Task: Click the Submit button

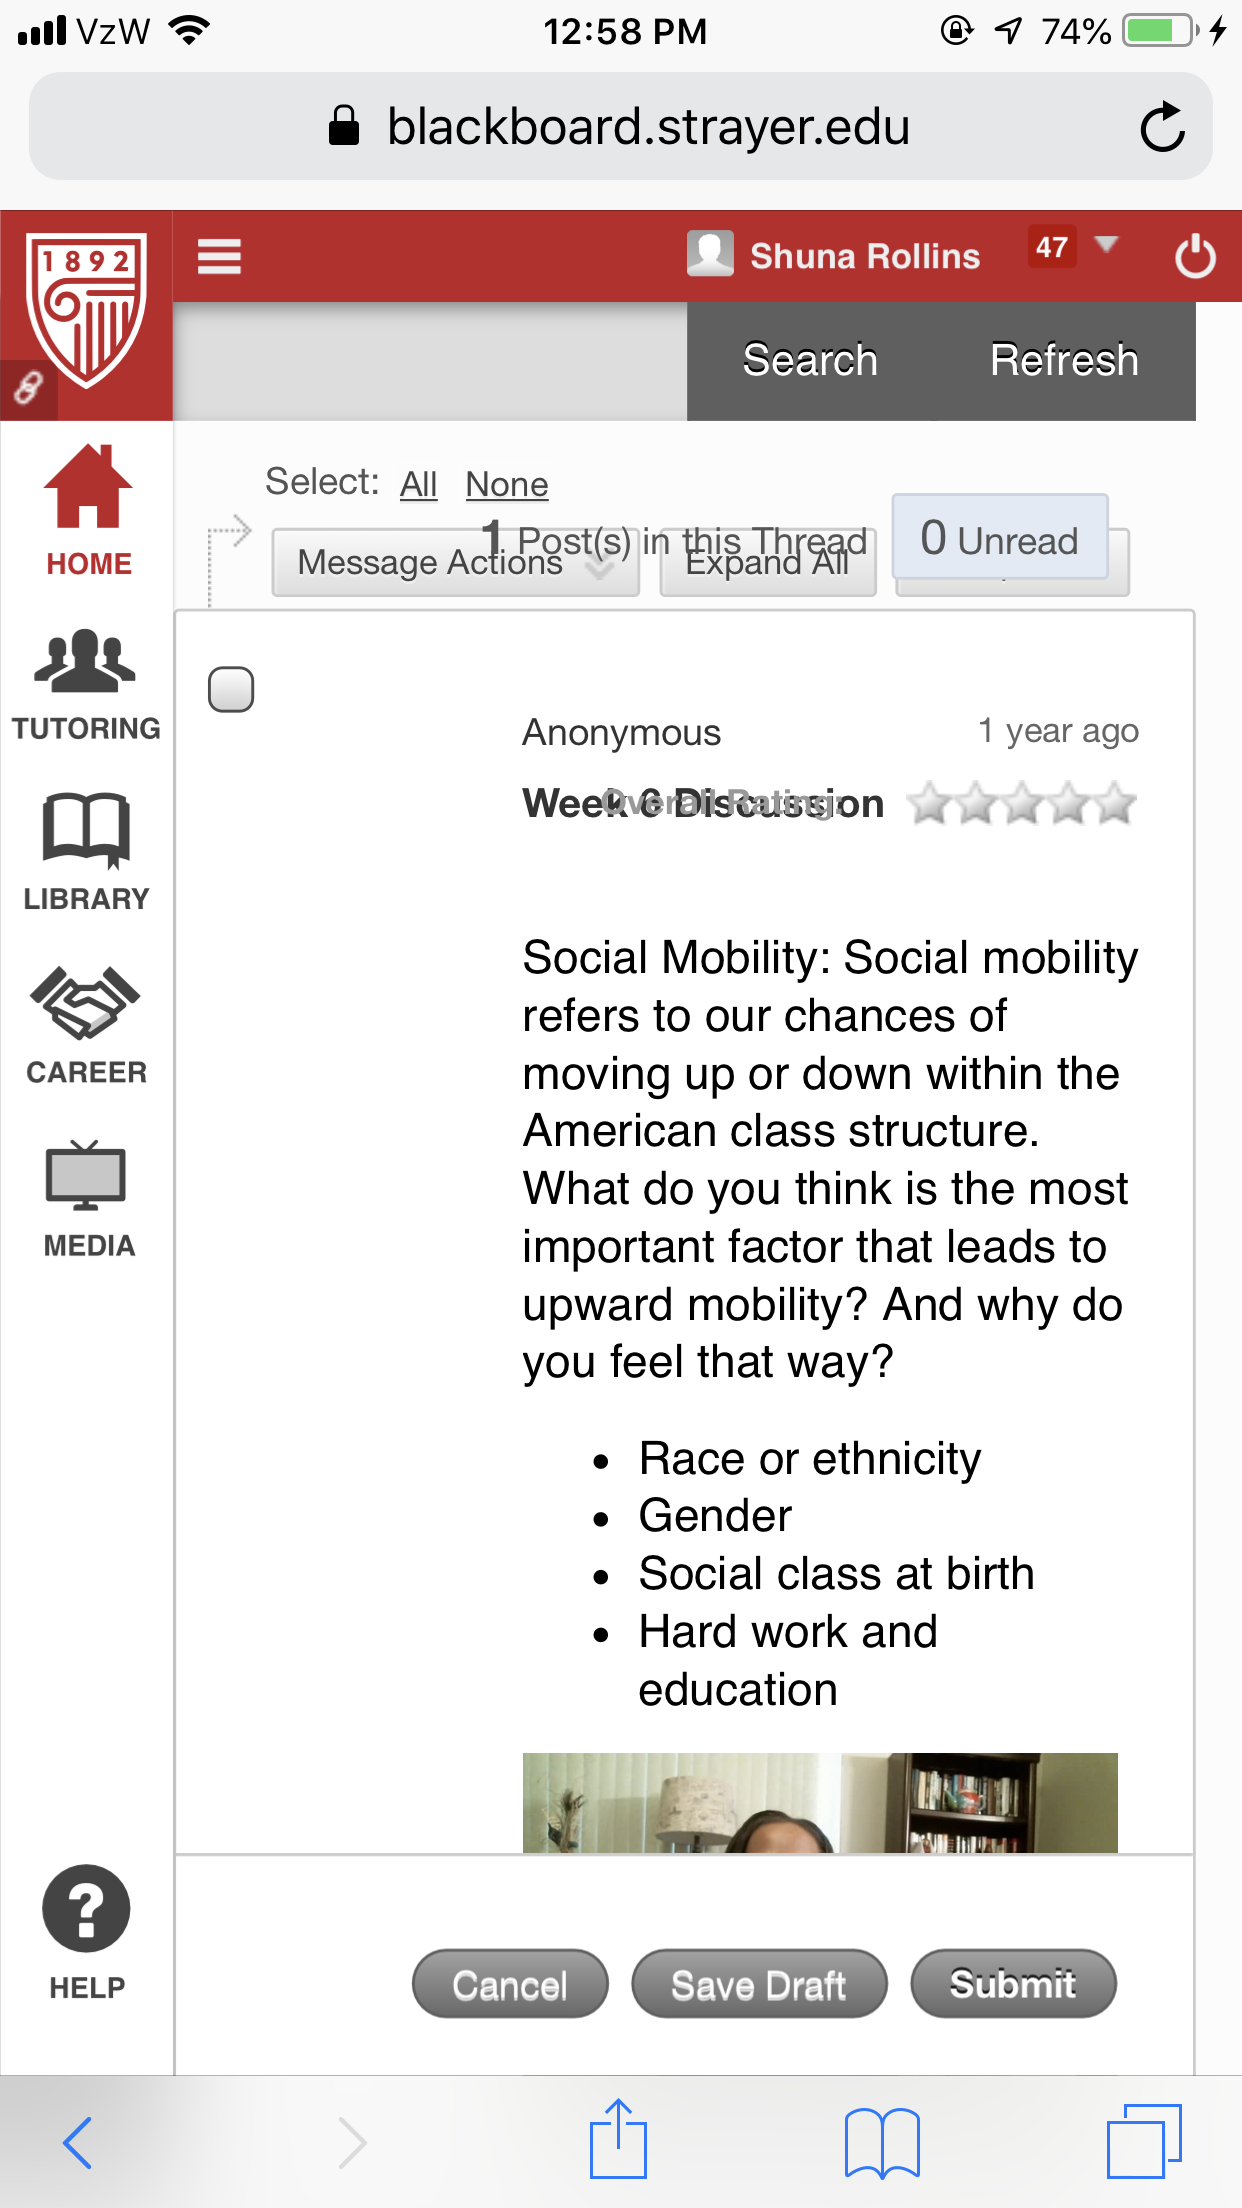Action: [x=1013, y=1984]
